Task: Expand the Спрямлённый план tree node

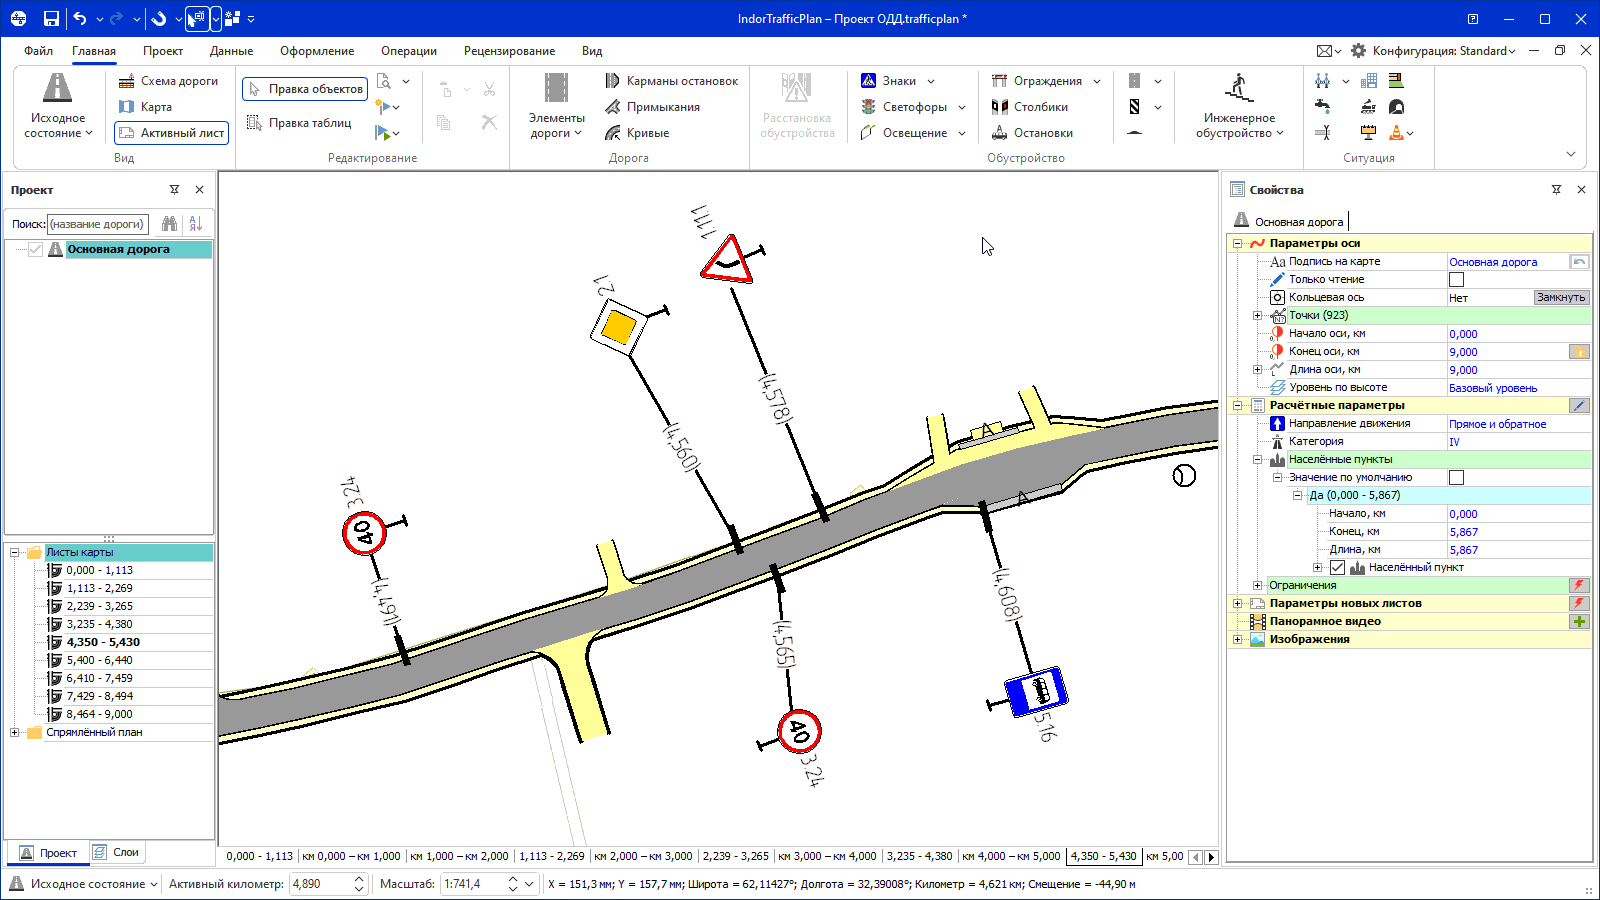Action: coord(15,732)
